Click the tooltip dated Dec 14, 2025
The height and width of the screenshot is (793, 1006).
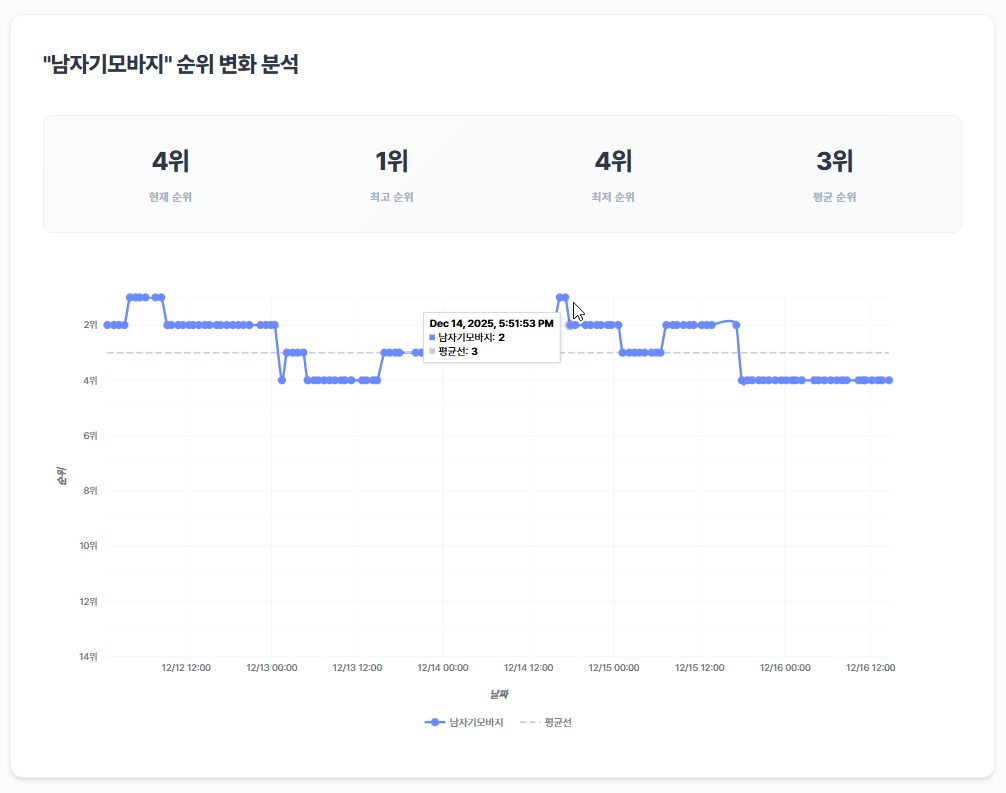[x=491, y=324]
